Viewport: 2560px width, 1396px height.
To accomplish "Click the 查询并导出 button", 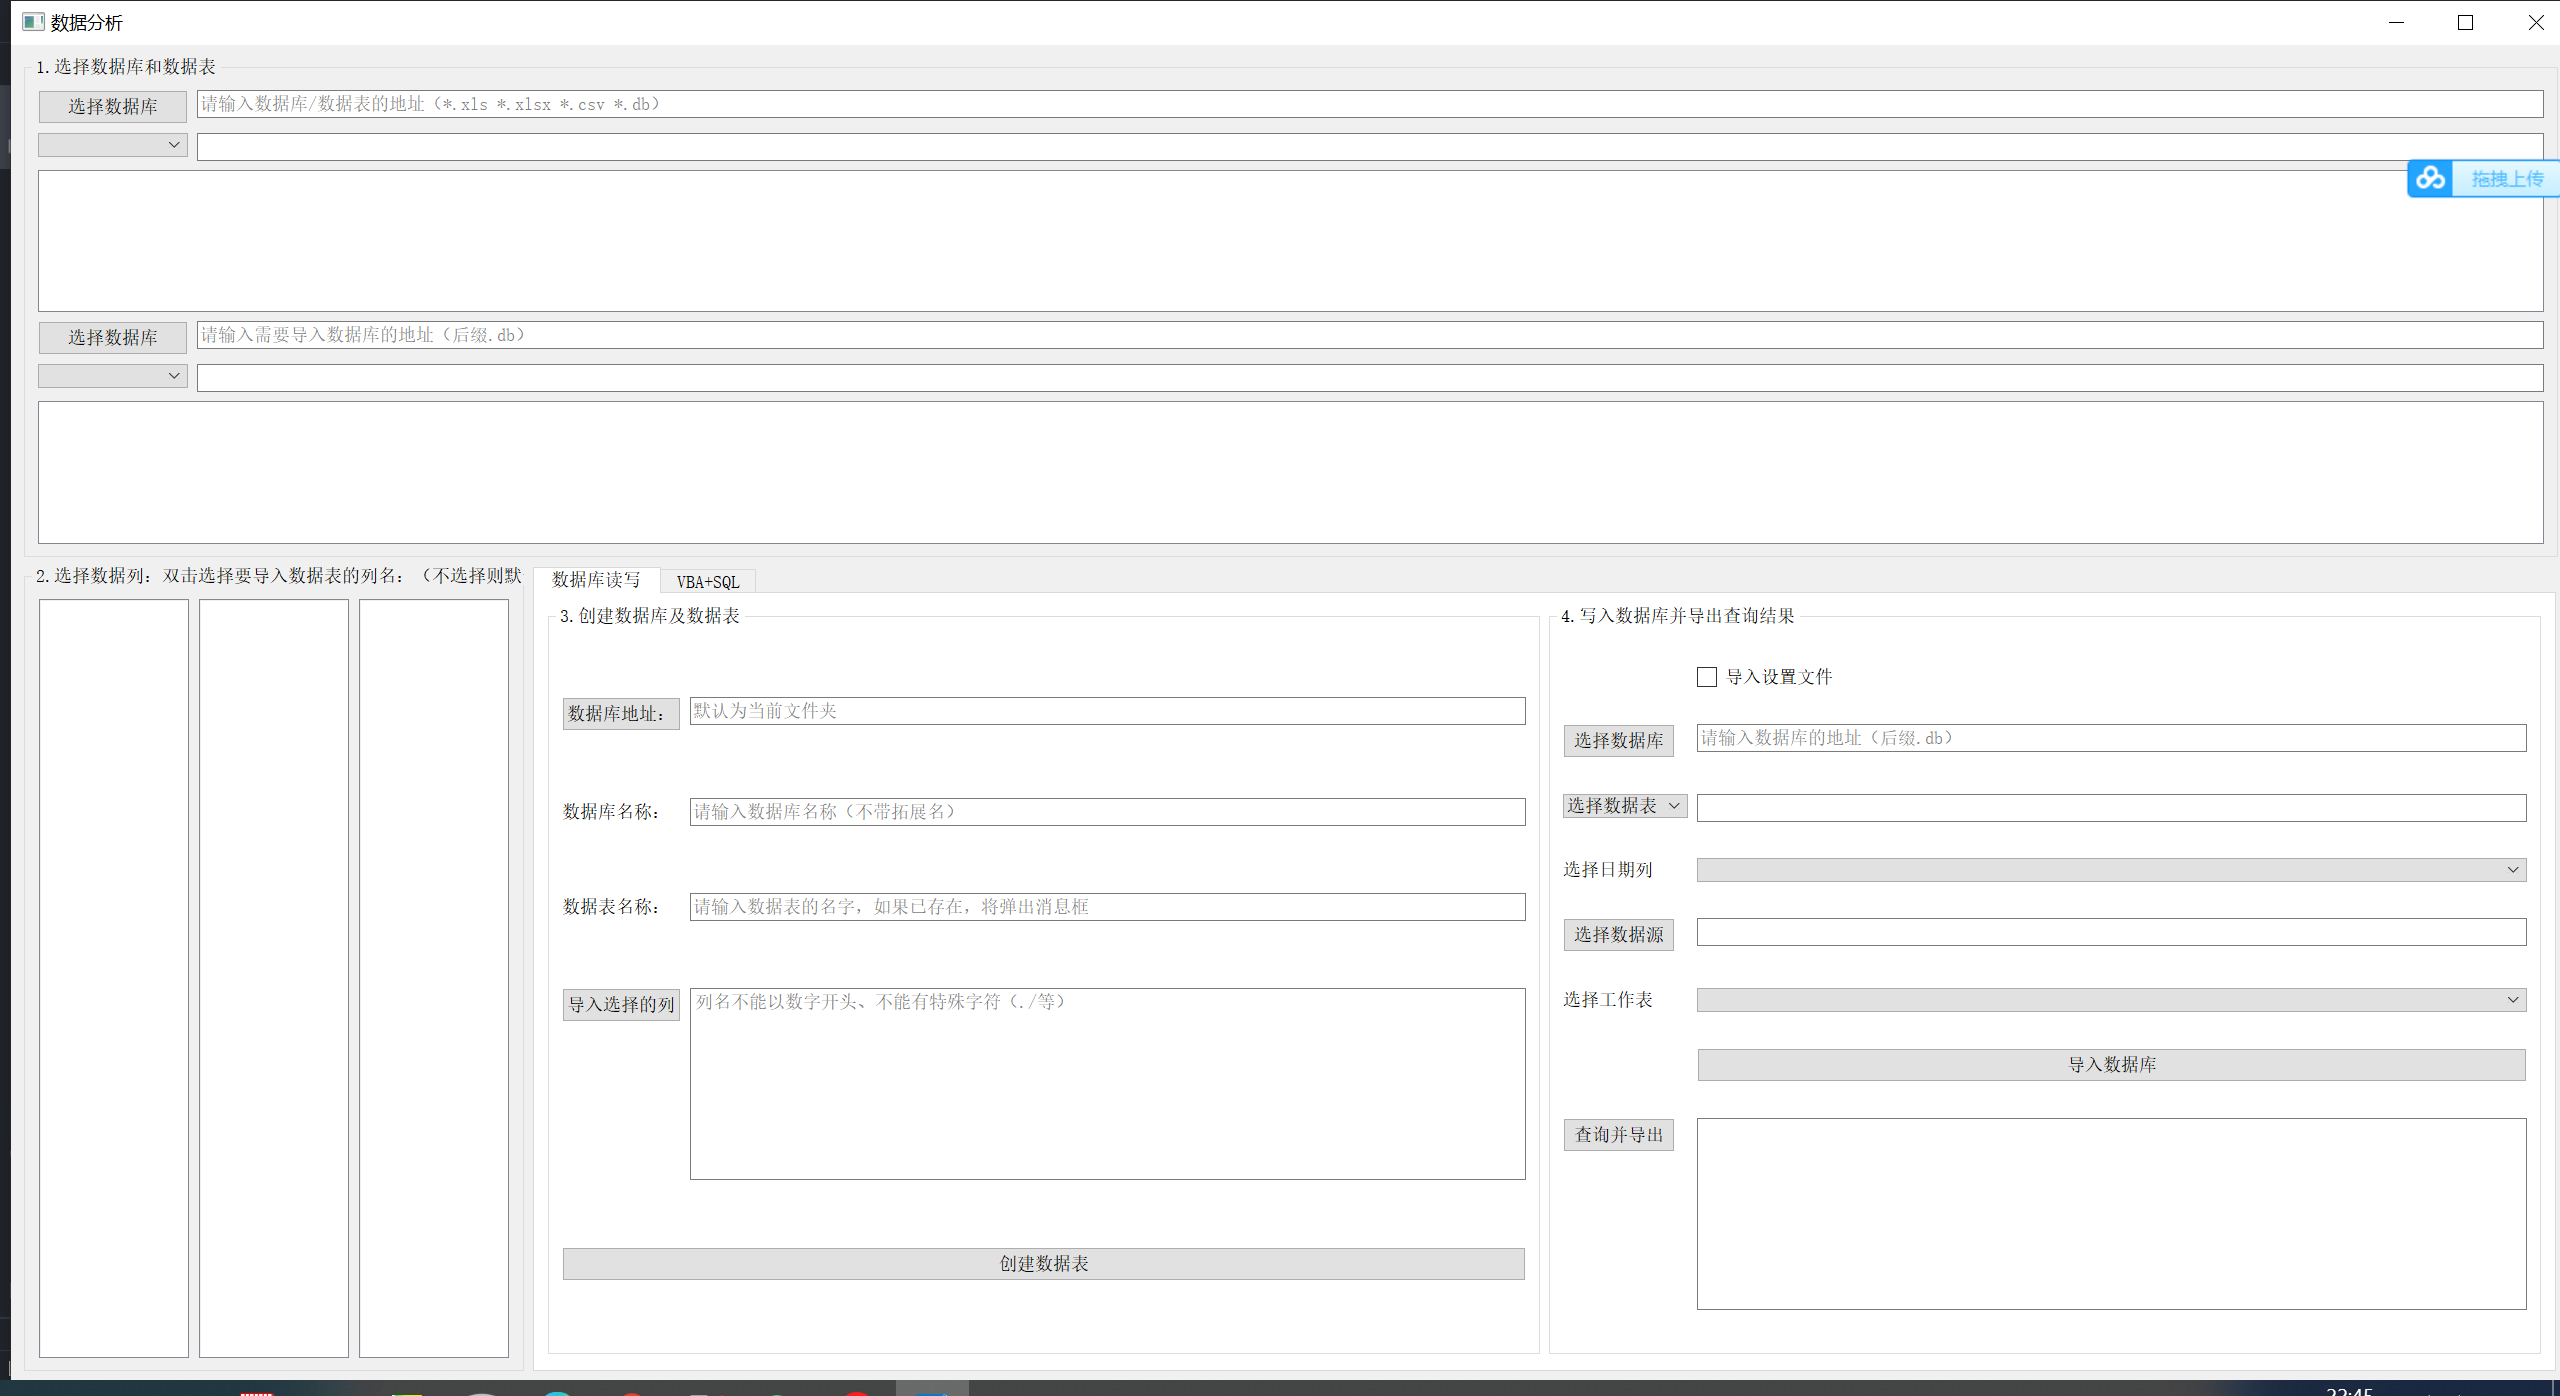I will tap(1618, 1135).
